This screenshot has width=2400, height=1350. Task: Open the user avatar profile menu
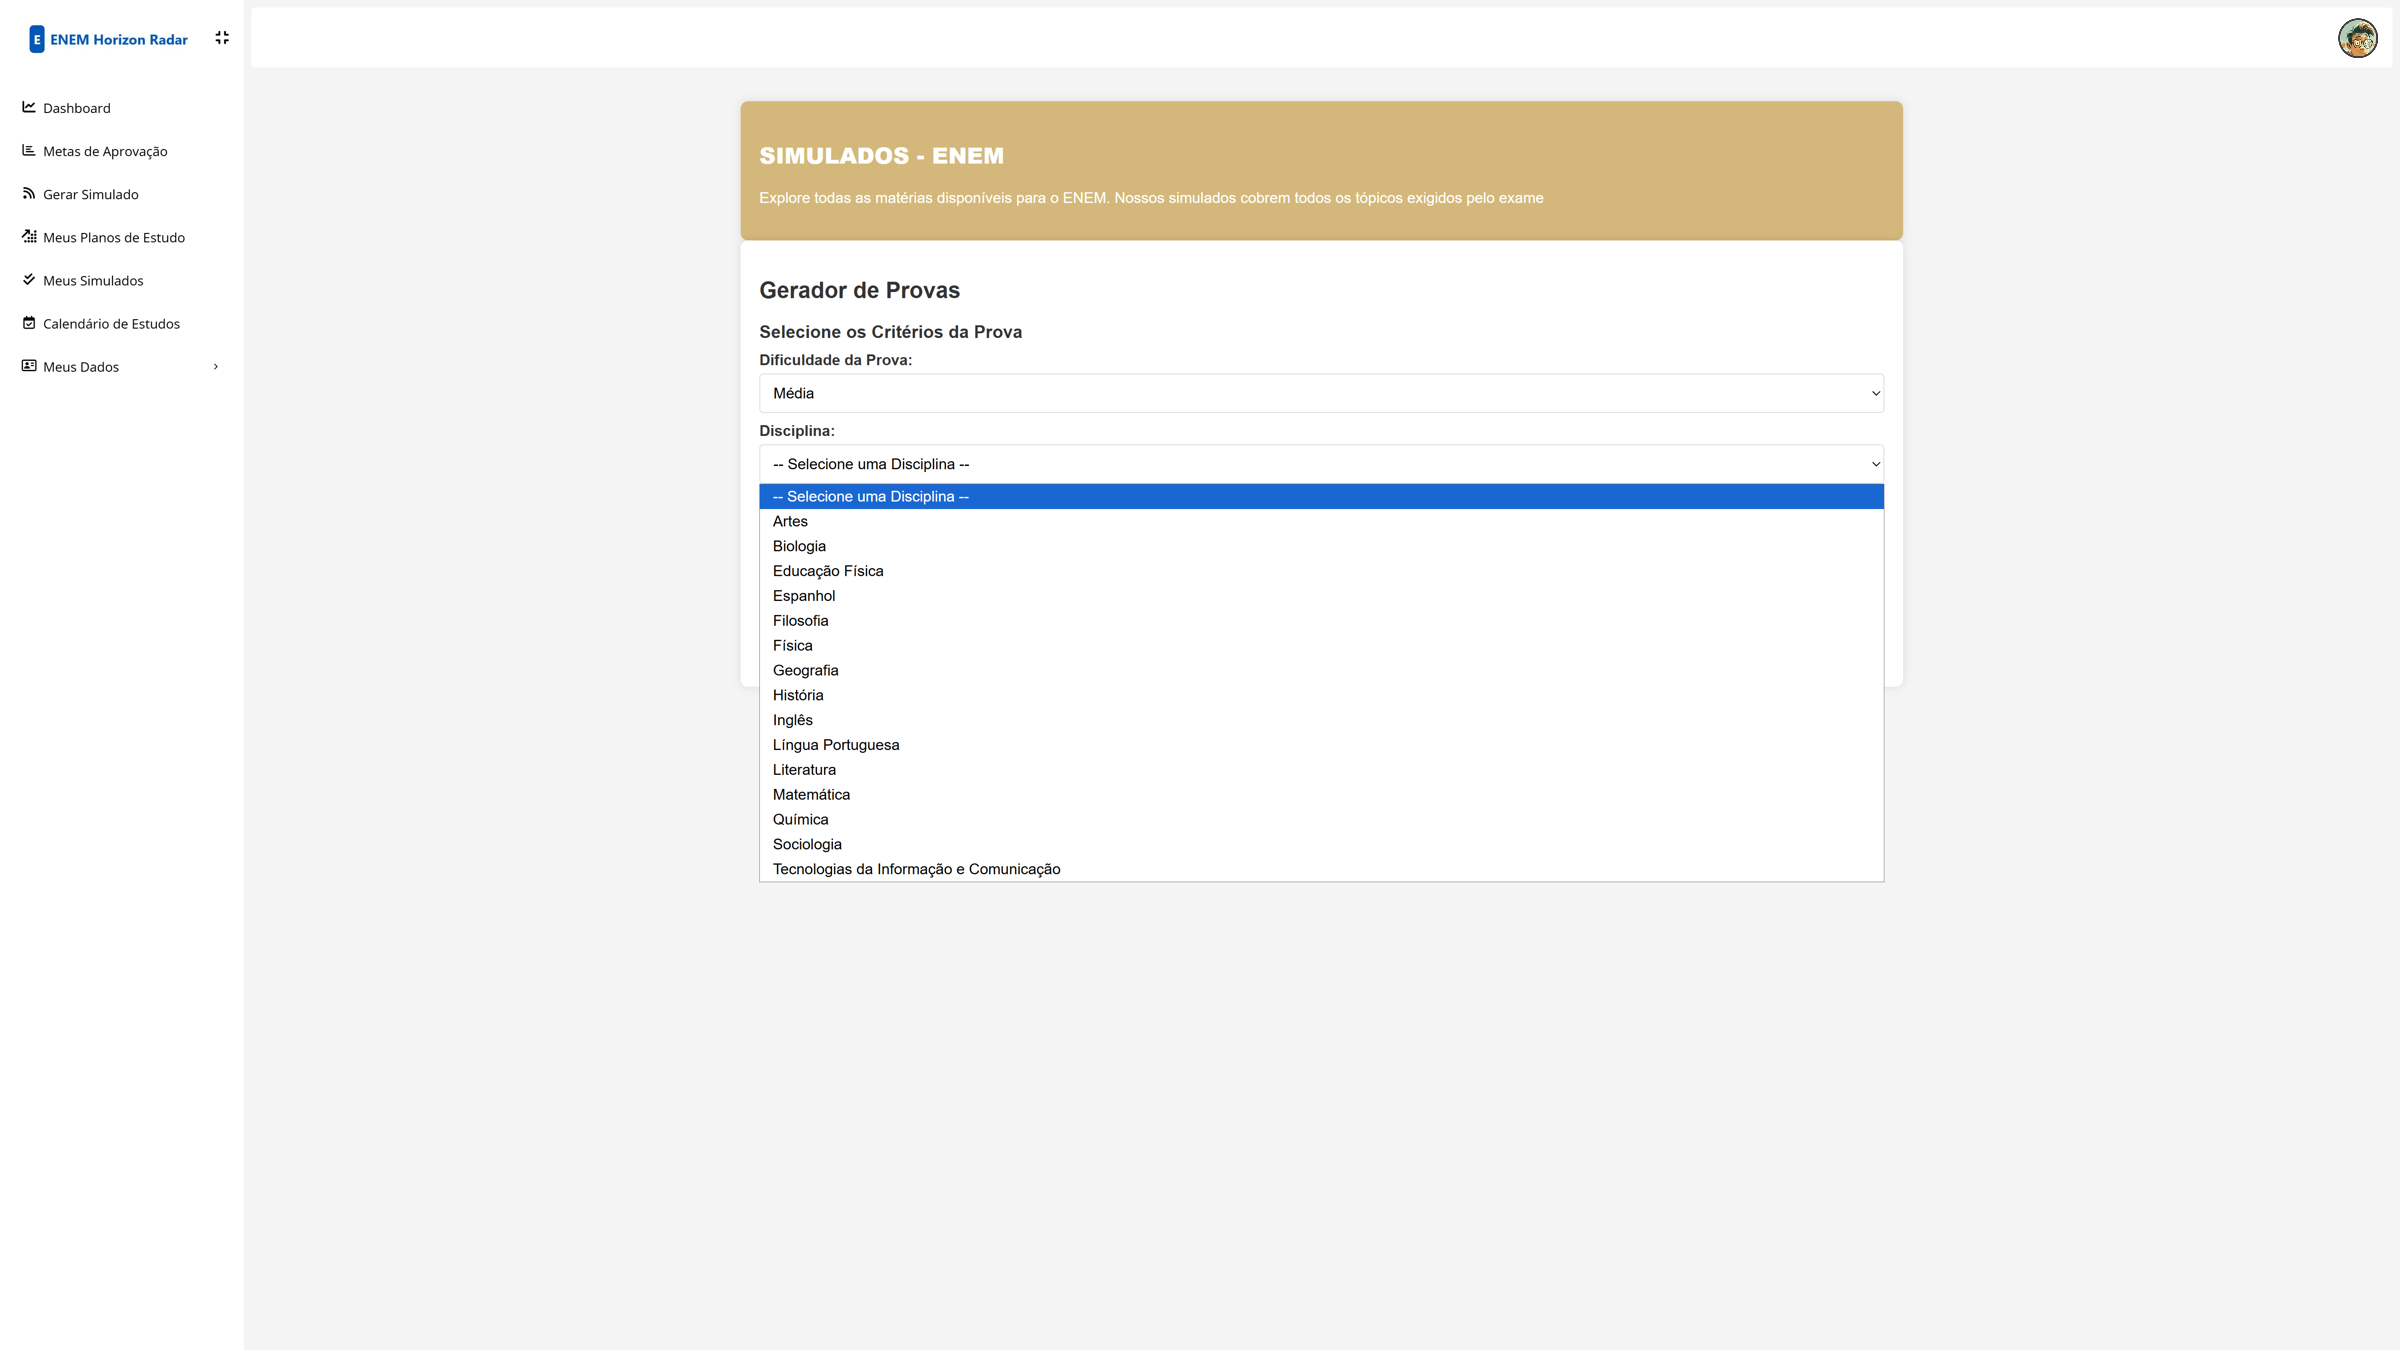[2357, 38]
